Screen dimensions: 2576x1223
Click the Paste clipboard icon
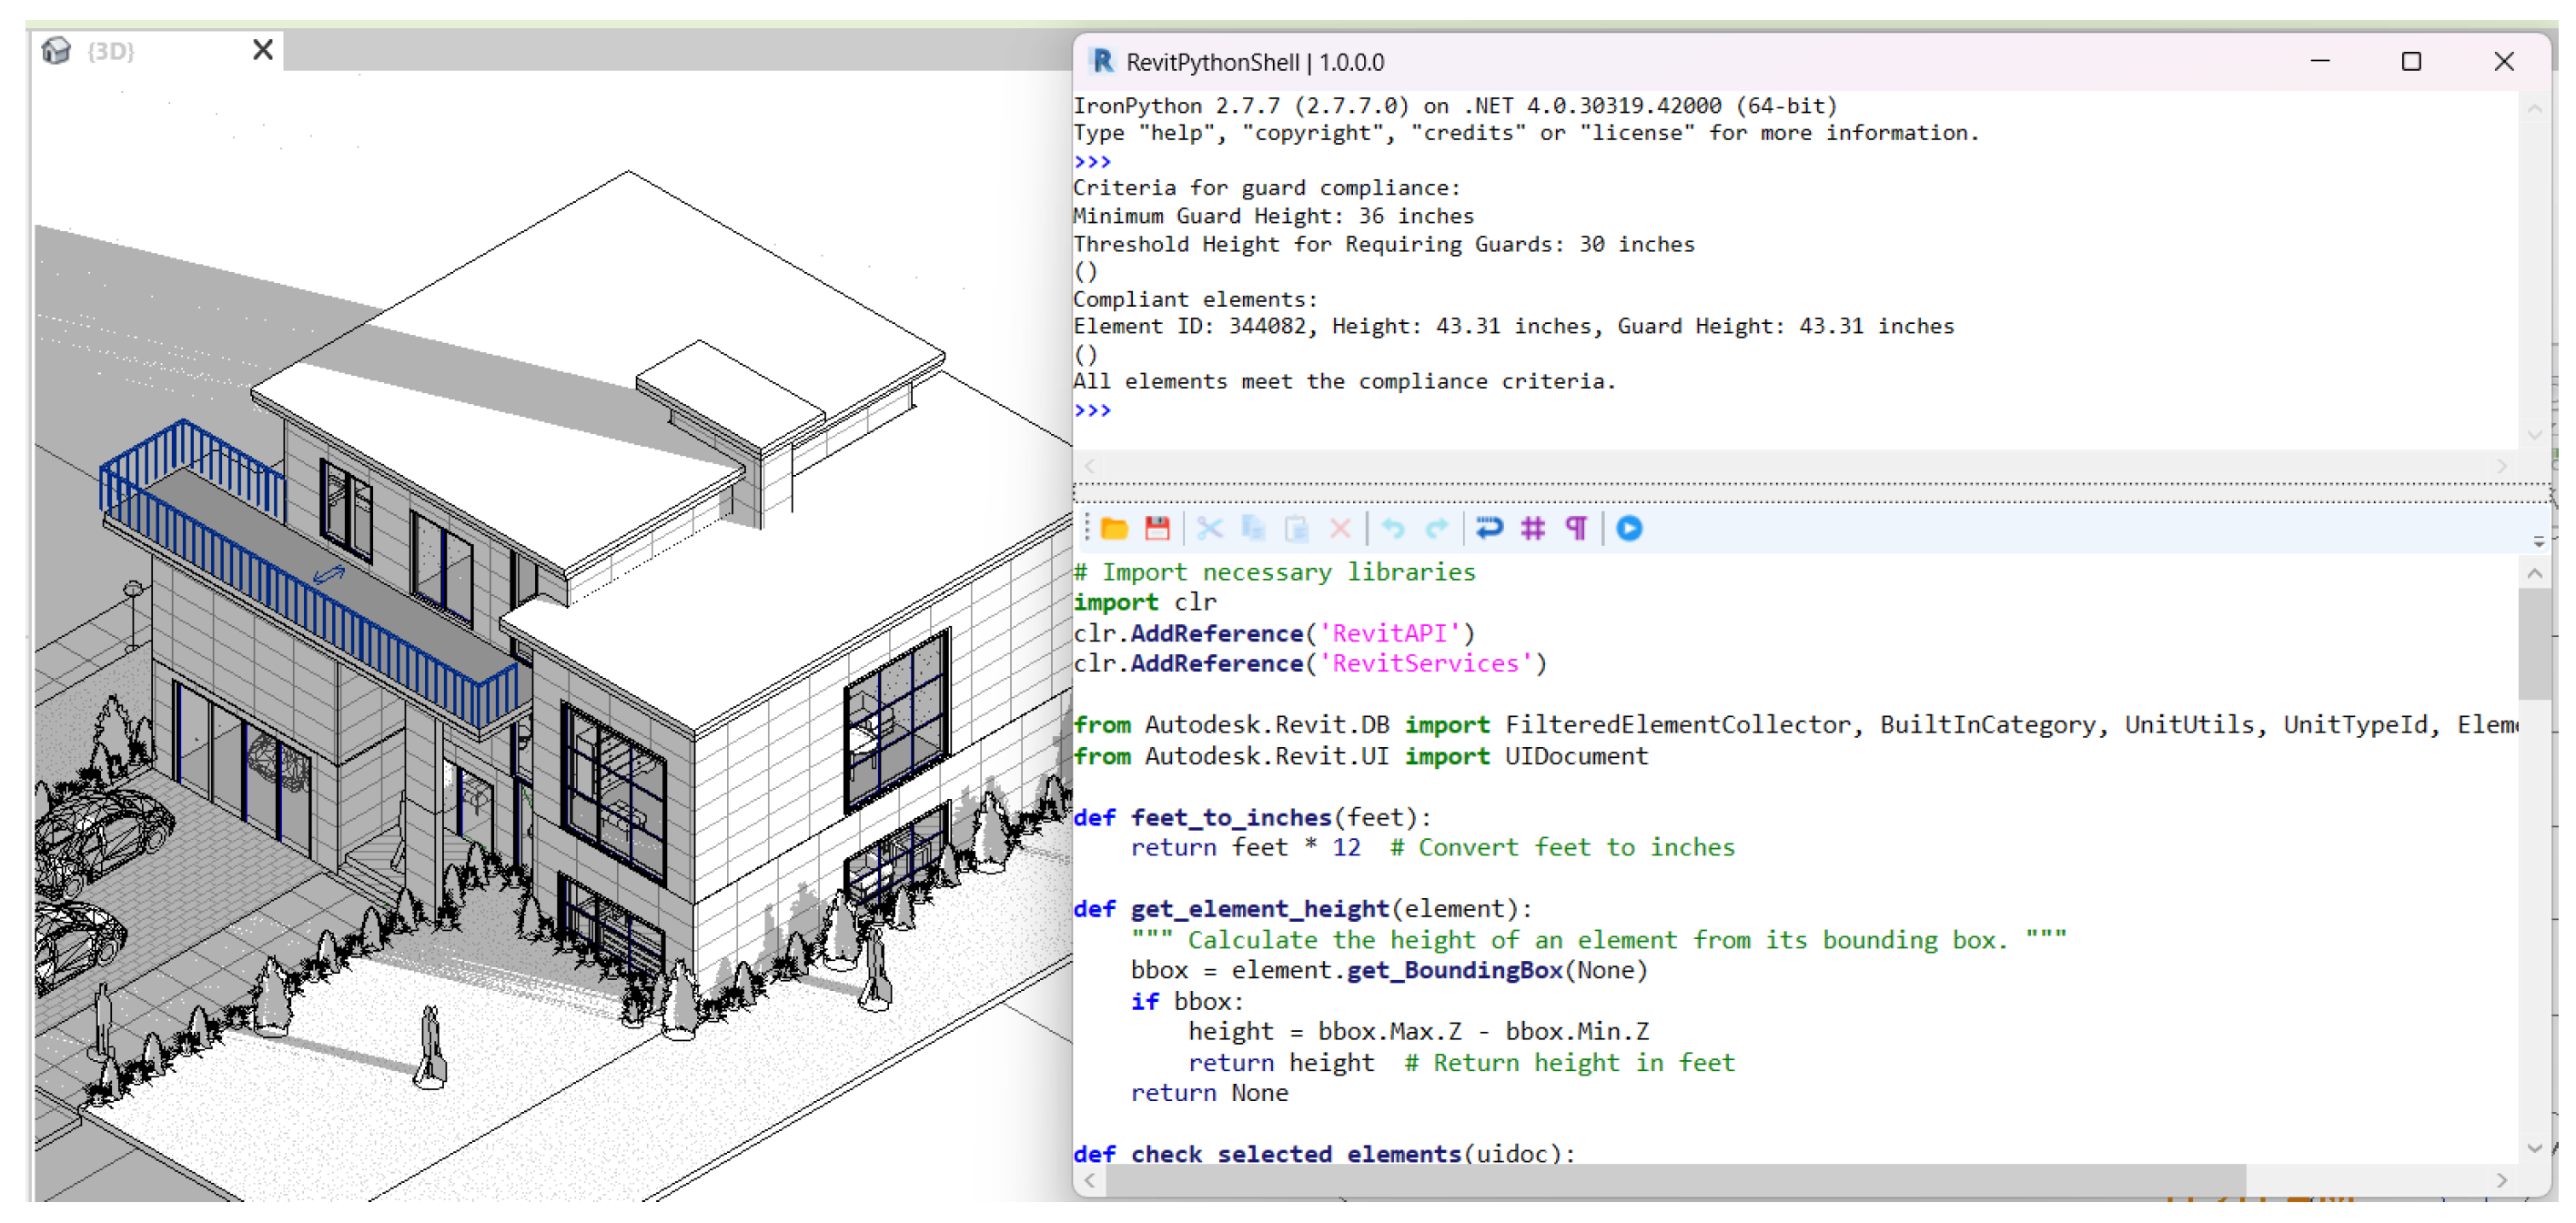point(1296,528)
